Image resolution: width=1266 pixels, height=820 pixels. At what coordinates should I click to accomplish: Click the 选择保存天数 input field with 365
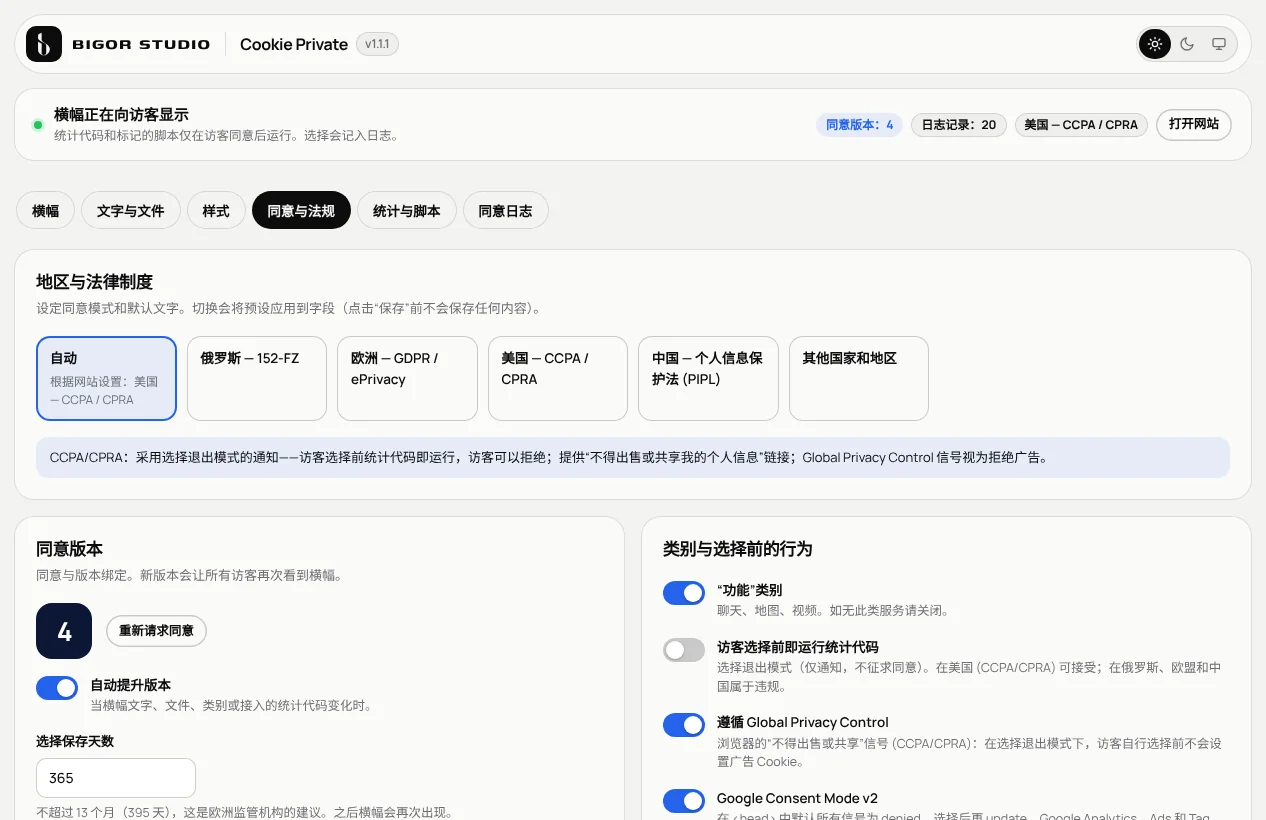(116, 778)
